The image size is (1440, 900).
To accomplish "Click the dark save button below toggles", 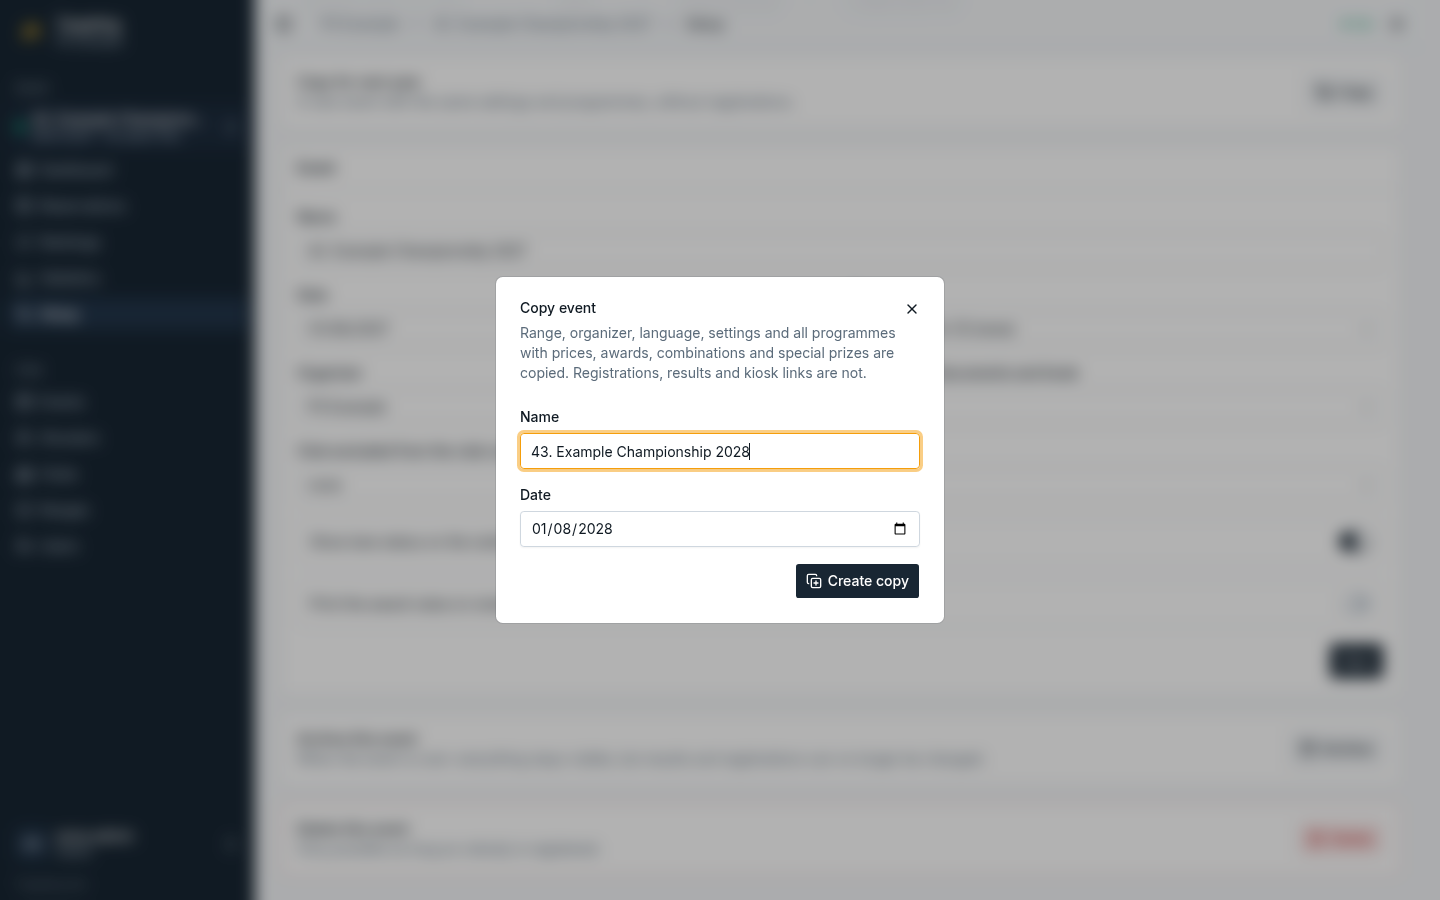I will tap(1355, 661).
